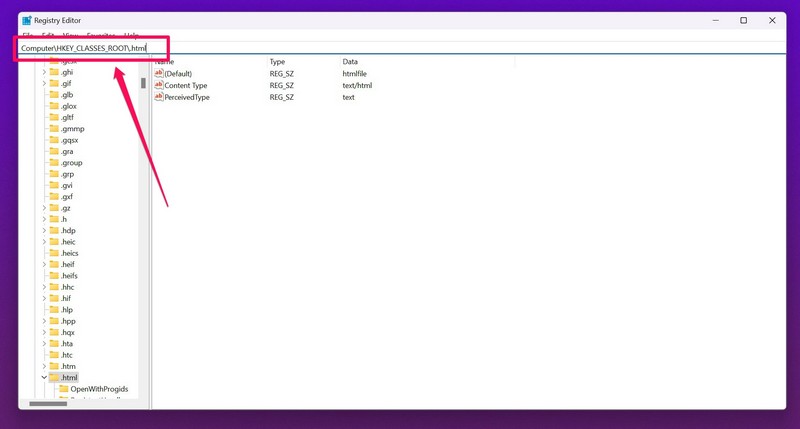Sort values by the Data column header
Viewport: 800px width, 429px height.
pyautogui.click(x=350, y=62)
